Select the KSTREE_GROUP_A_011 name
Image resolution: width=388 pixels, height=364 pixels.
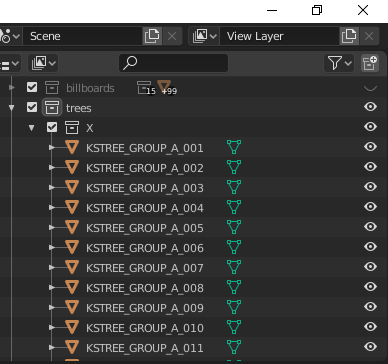145,348
